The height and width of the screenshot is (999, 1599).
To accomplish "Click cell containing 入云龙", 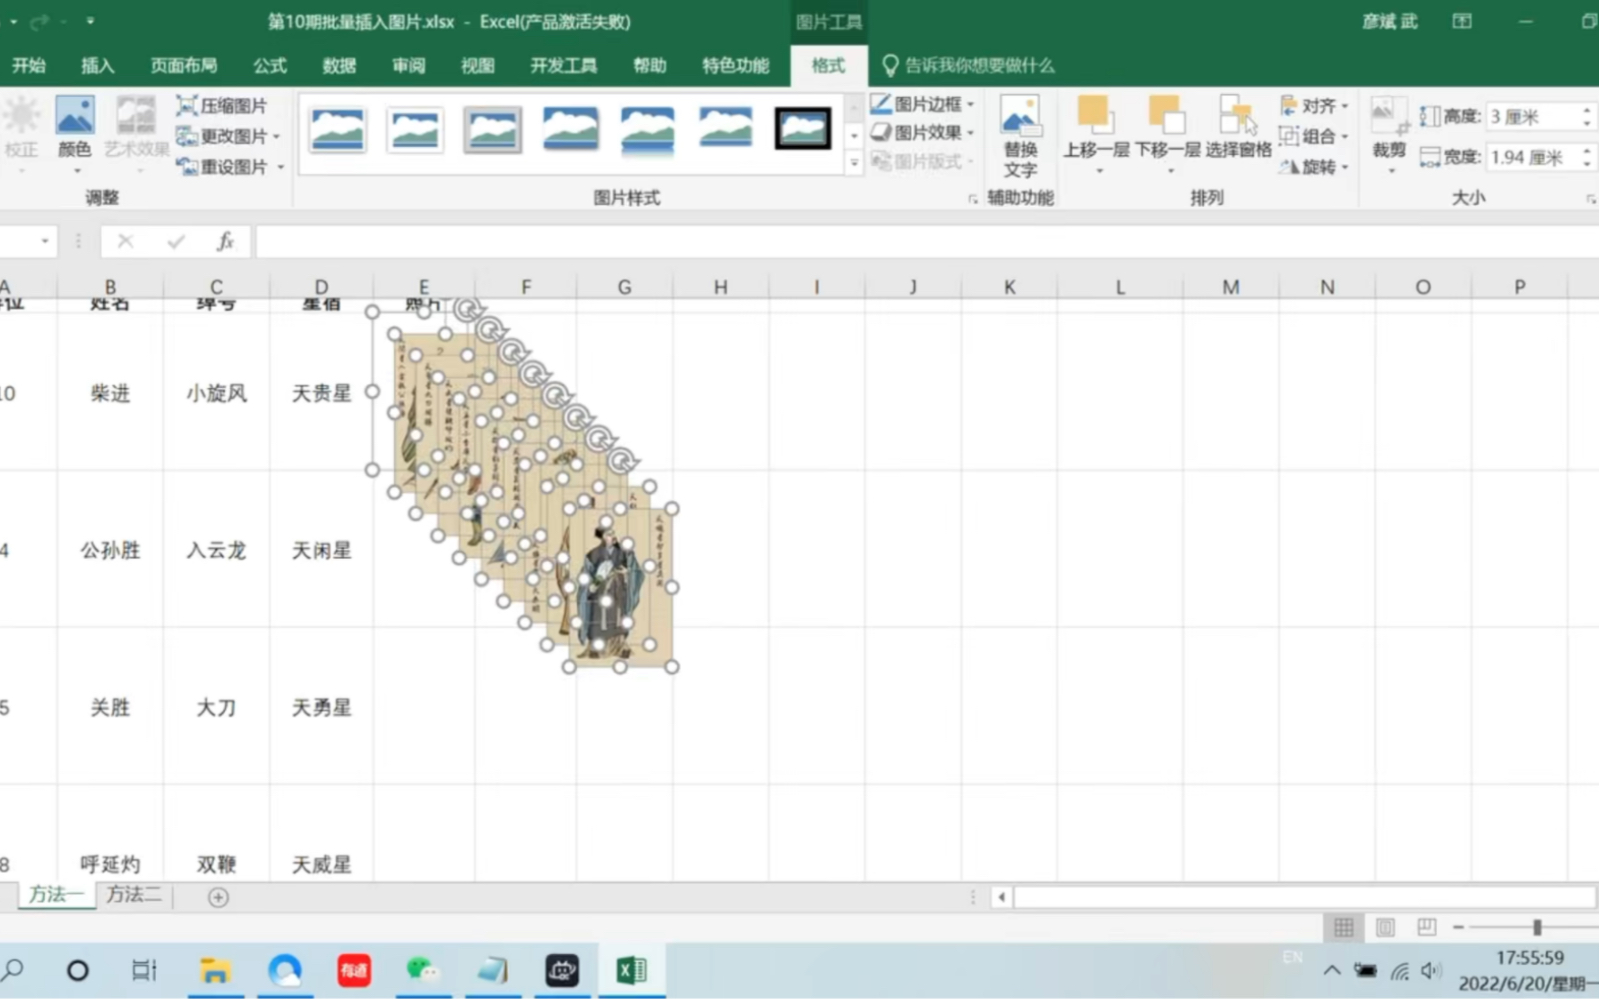I will 216,550.
